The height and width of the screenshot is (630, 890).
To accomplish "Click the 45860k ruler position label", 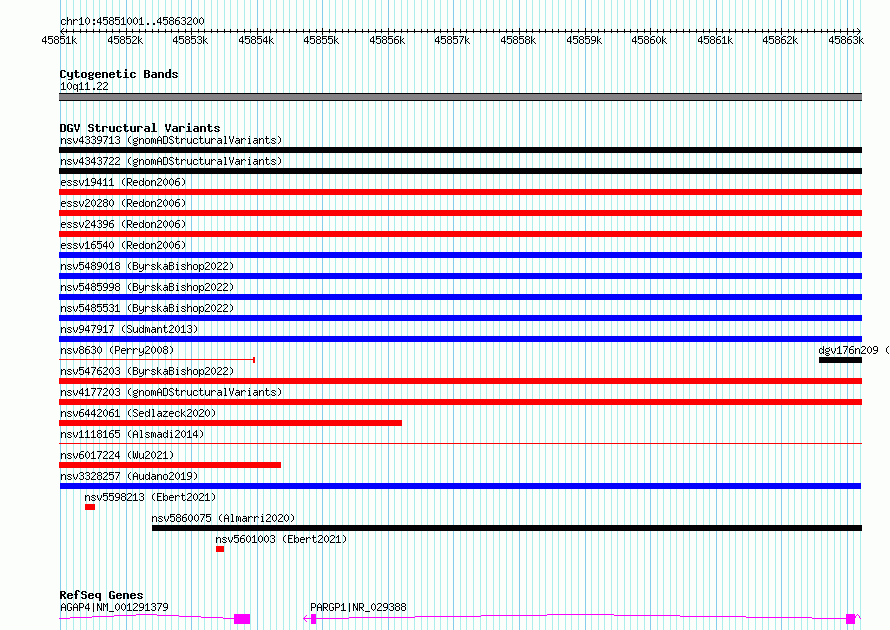I will (x=649, y=40).
